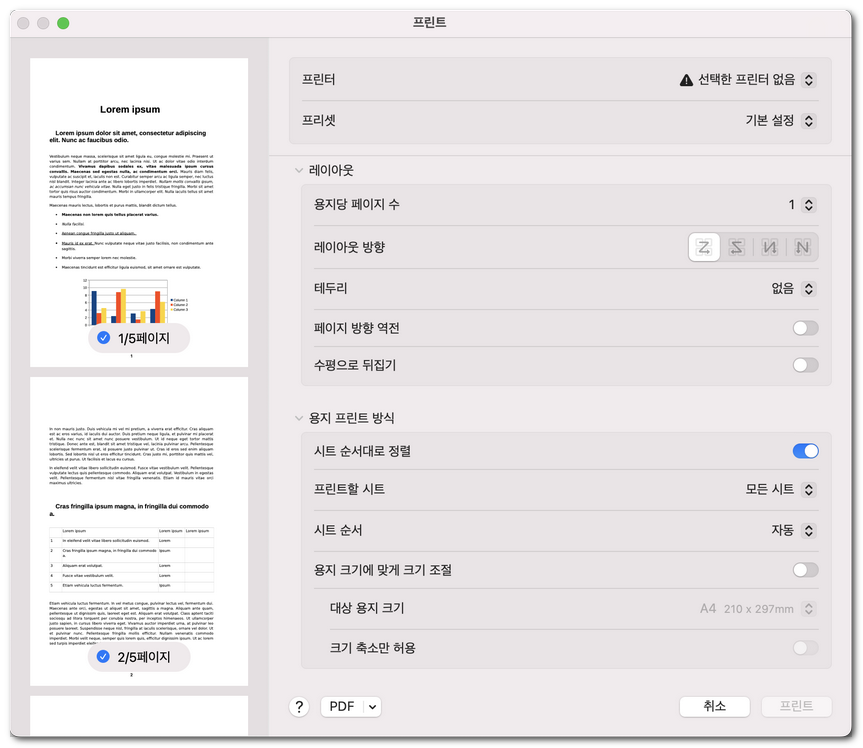This screenshot has height=748, width=863.
Task: Select the vertical N layout direction icon
Action: pyautogui.click(x=769, y=246)
